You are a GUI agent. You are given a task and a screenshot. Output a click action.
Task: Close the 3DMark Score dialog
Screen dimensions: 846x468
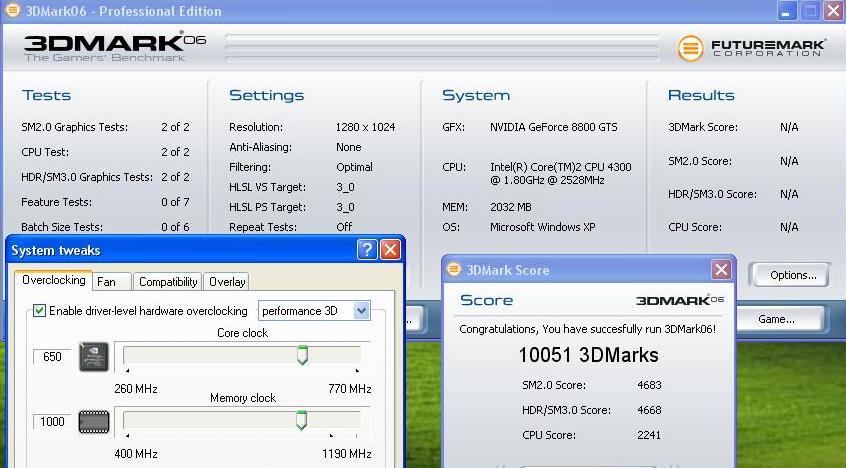(721, 269)
